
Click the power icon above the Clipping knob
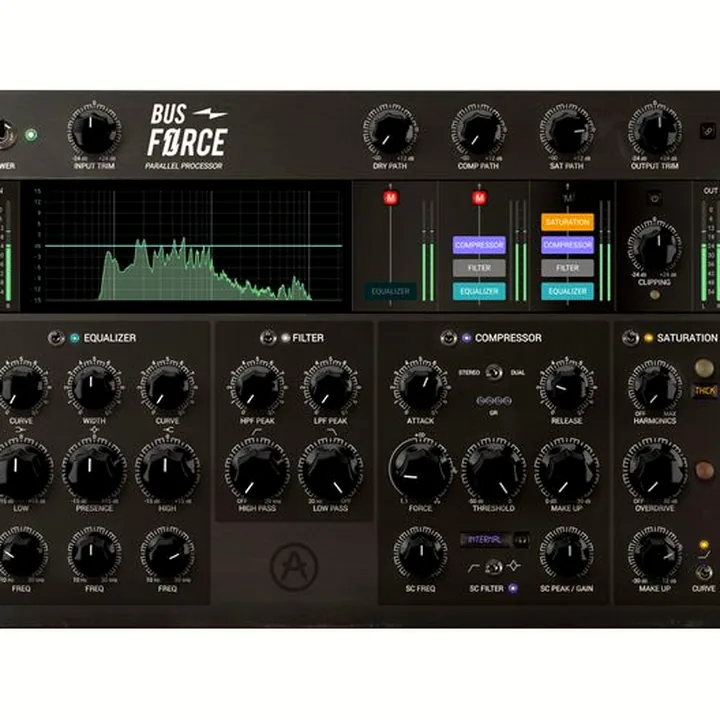point(654,198)
